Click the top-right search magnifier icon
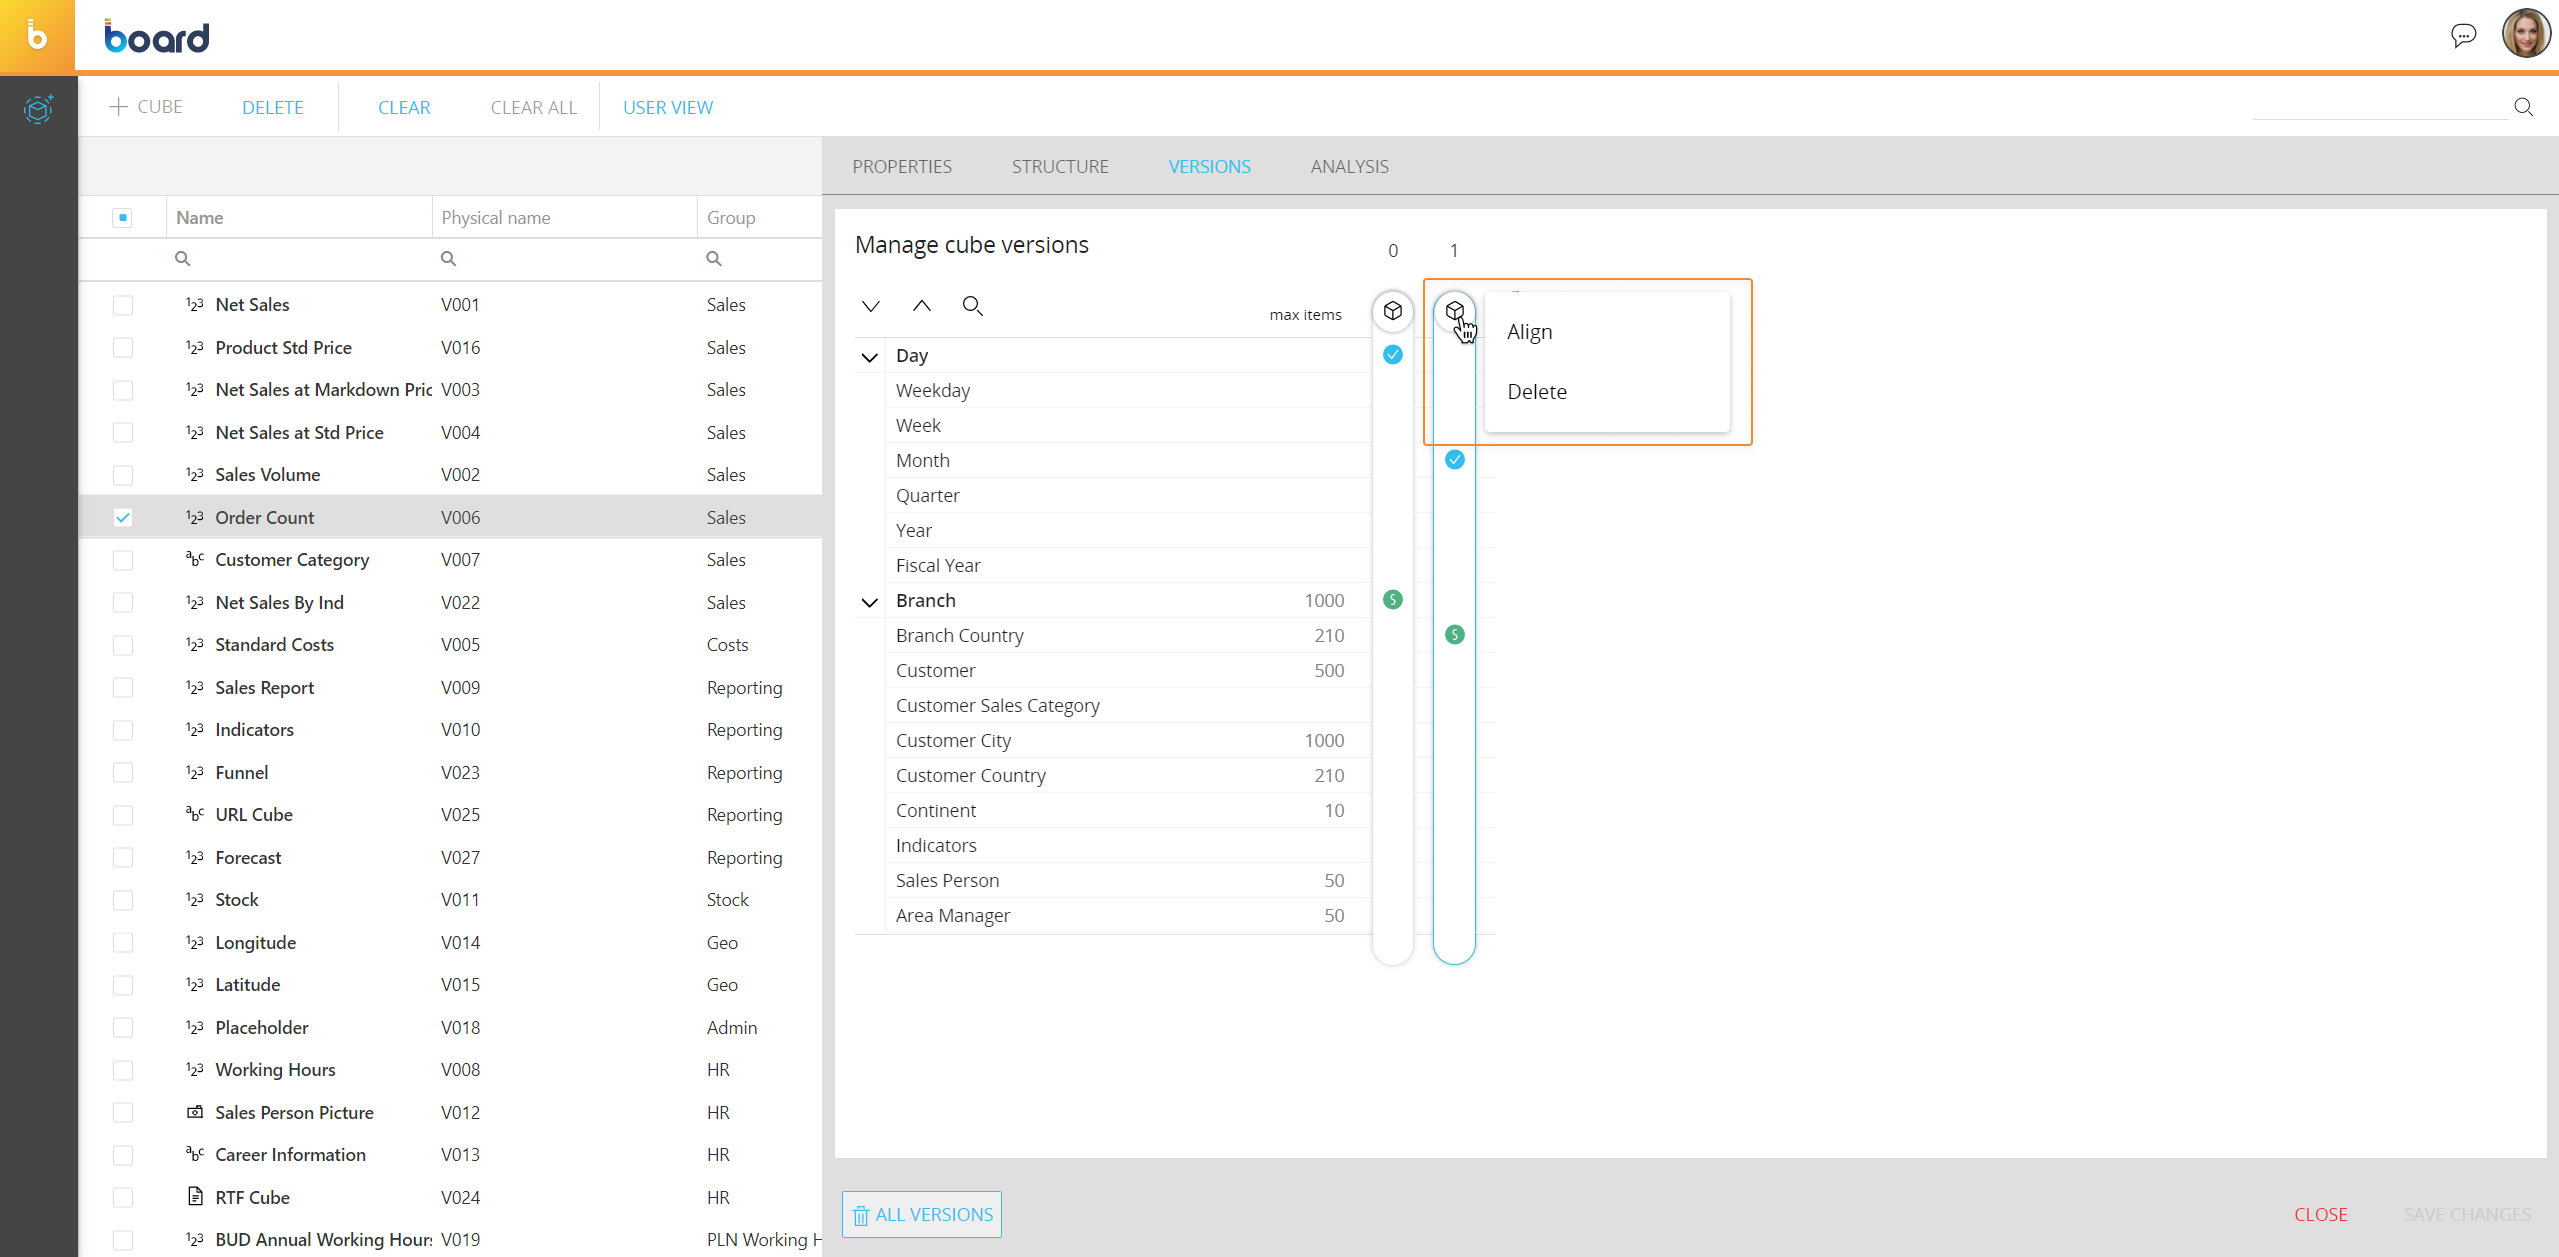Screen dimensions: 2559x1257 coord(2523,107)
